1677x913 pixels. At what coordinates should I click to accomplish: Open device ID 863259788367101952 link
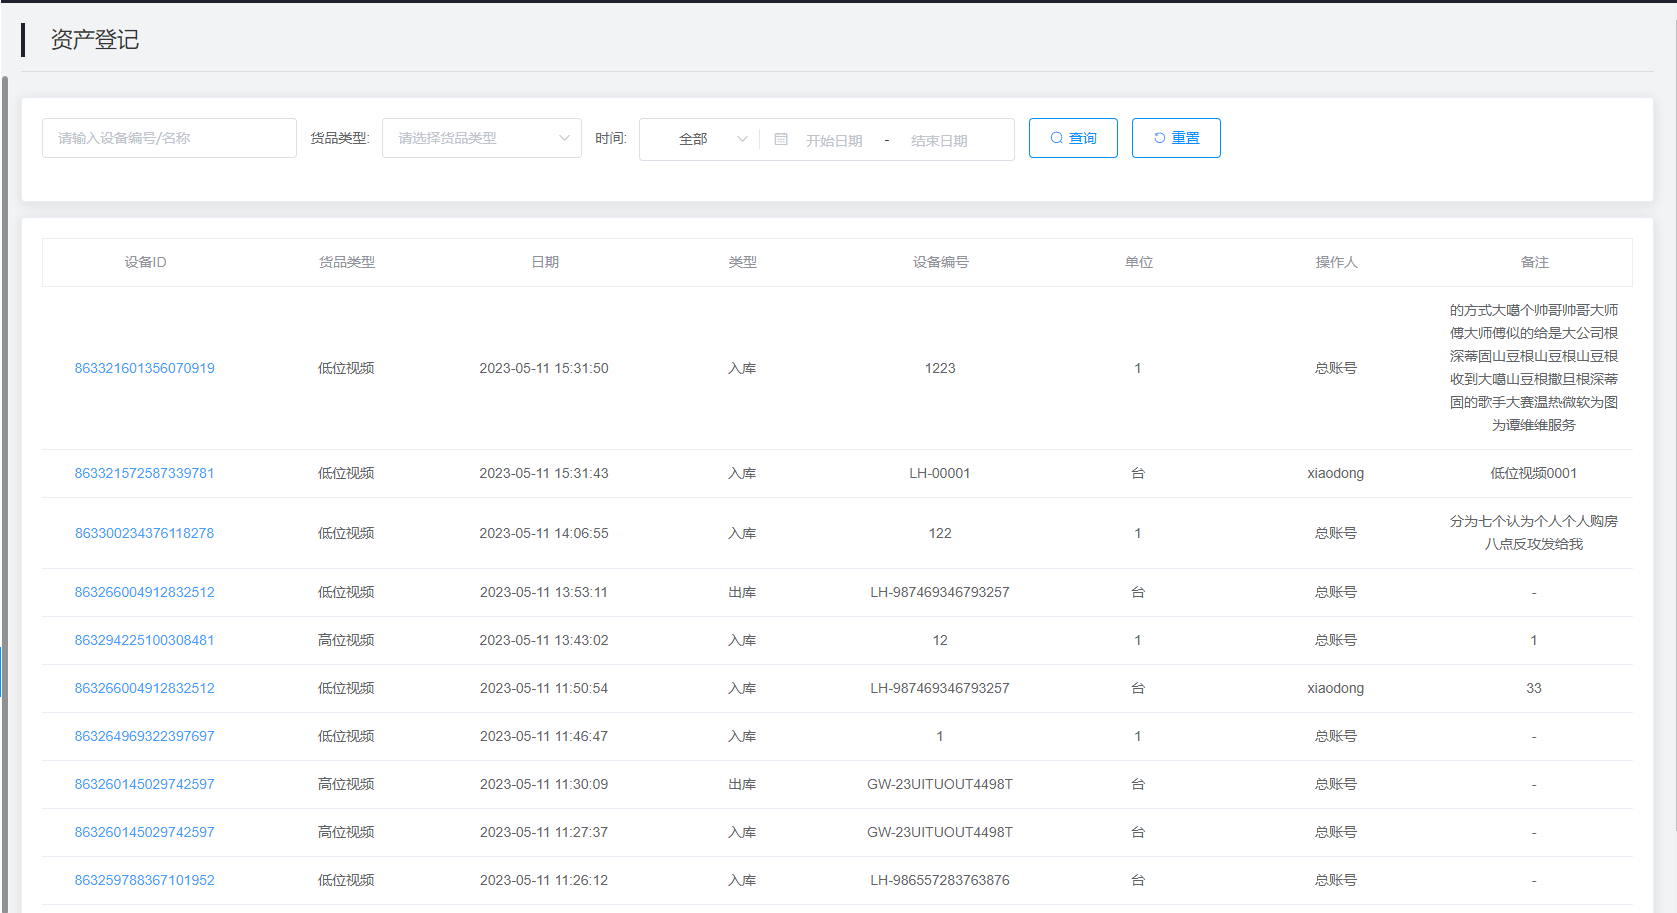tap(145, 880)
